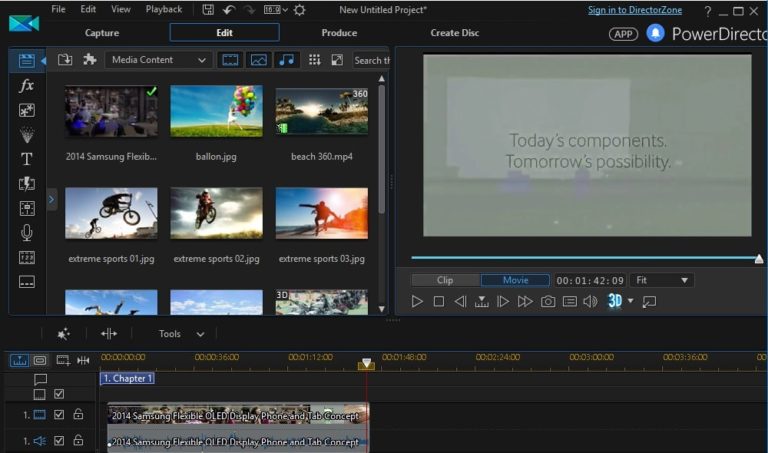Click the Import Media folder icon
The image size is (768, 453).
(65, 60)
